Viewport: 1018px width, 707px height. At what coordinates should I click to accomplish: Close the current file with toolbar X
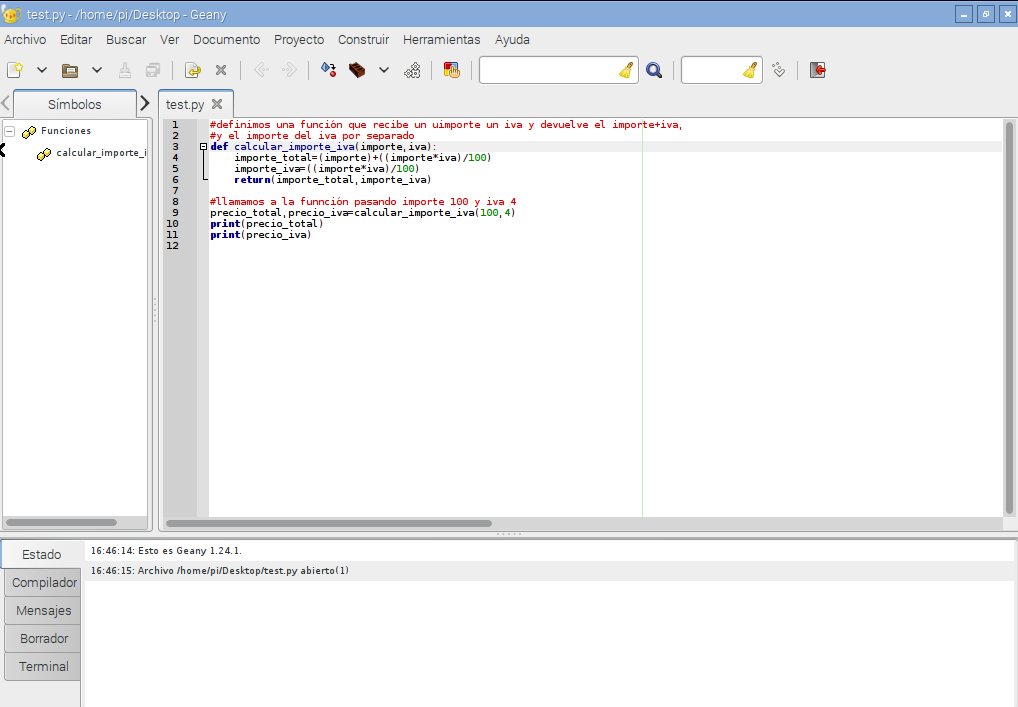[221, 70]
